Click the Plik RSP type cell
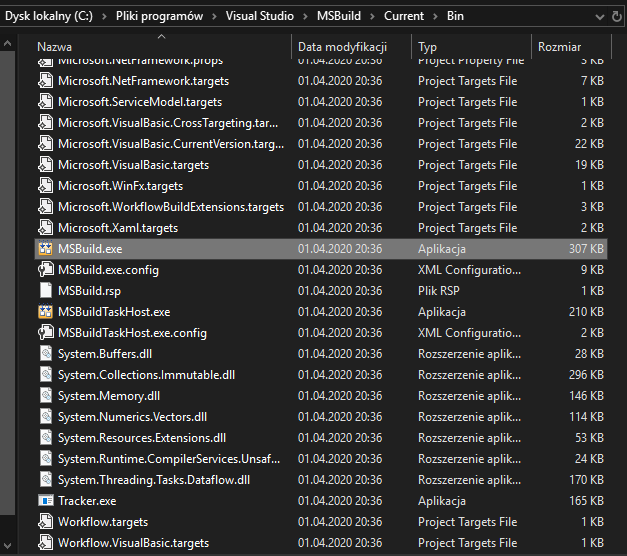Viewport: 627px width, 556px height. (x=439, y=291)
